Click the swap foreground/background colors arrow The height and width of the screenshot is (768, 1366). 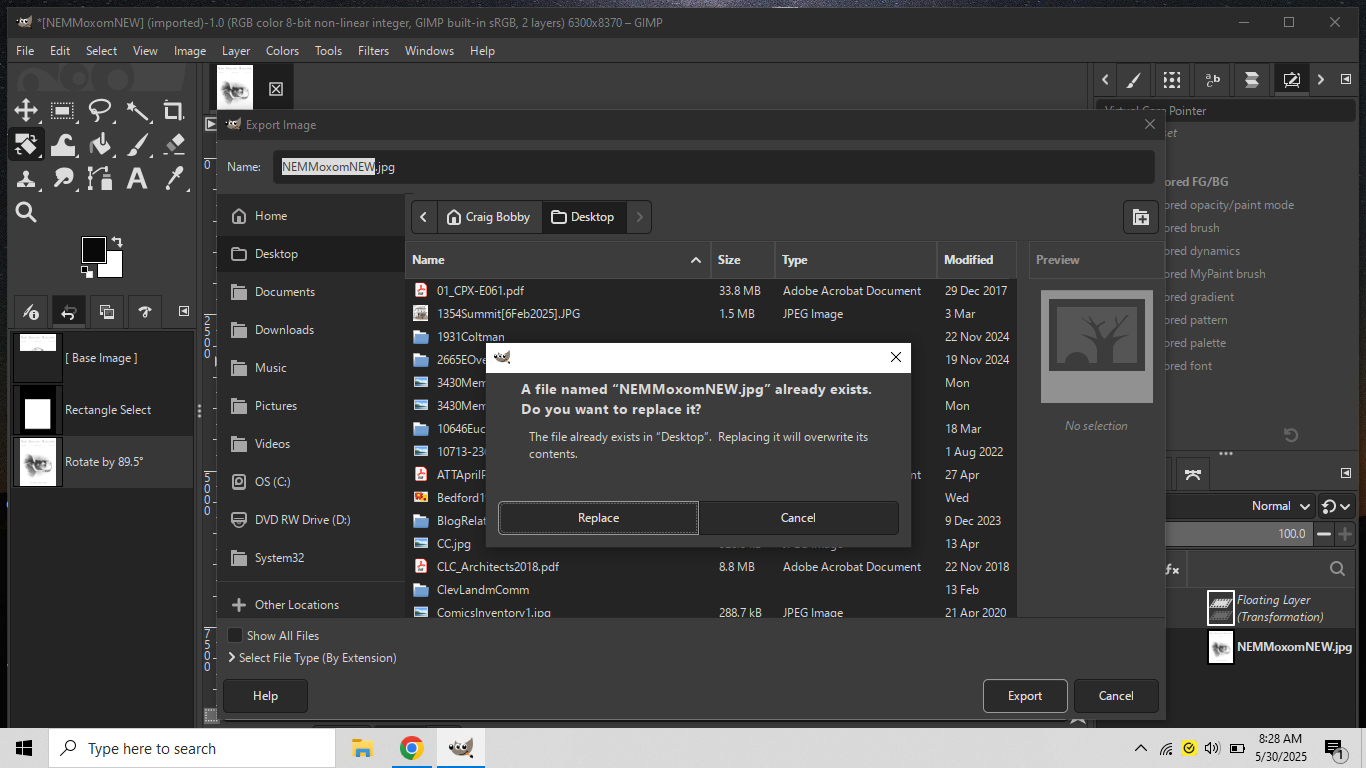[x=117, y=242]
